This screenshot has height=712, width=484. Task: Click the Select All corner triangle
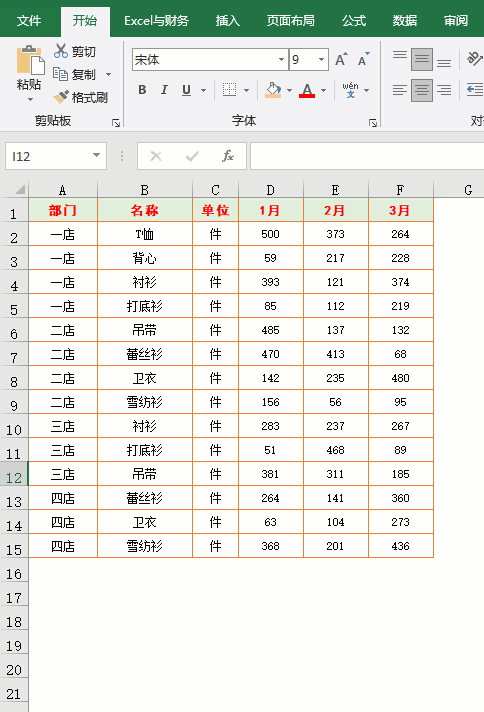pyautogui.click(x=20, y=189)
